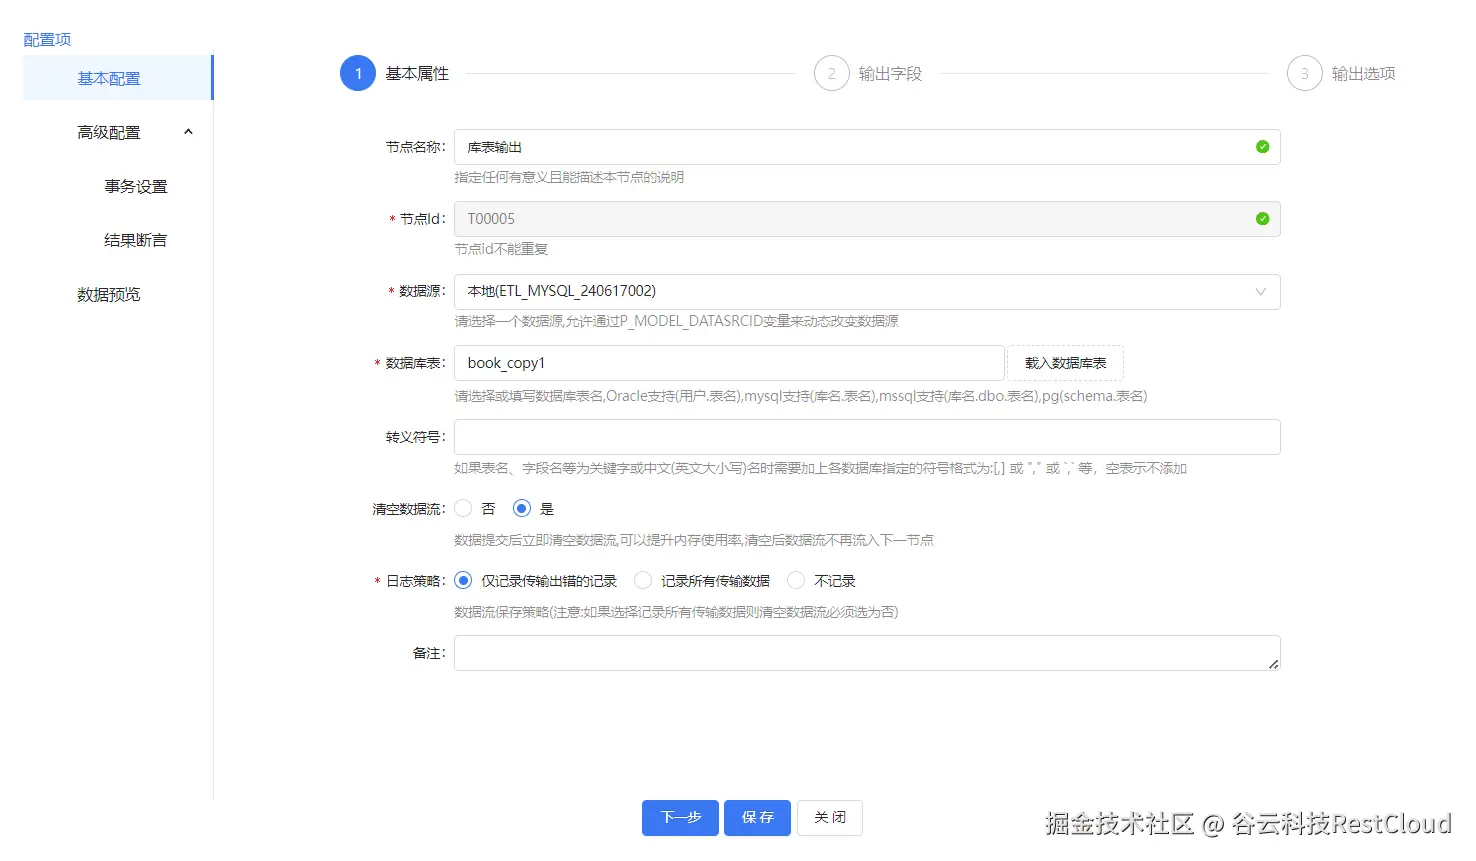Switch to 事务设置 in the sidebar
Image resolution: width=1476 pixels, height=861 pixels.
135,185
